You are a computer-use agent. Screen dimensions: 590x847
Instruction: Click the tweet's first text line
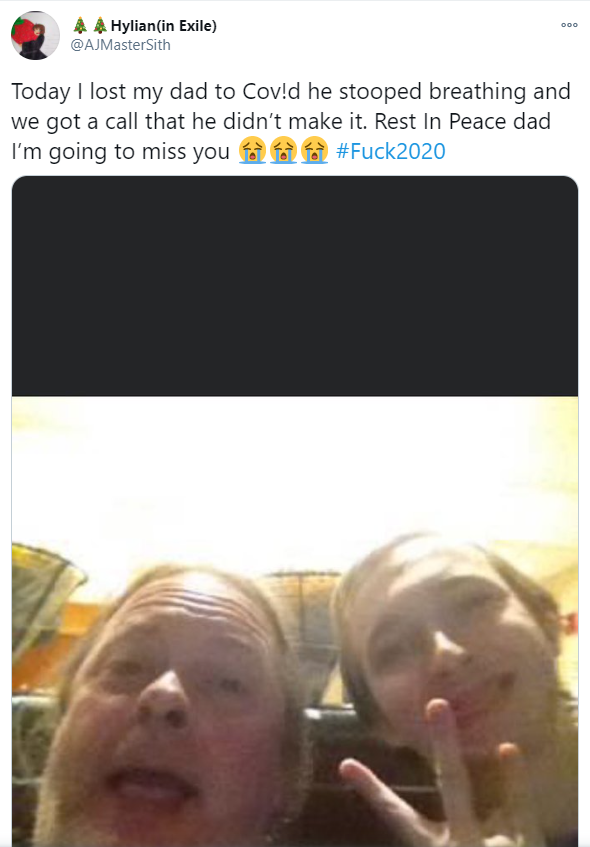[x=291, y=91]
